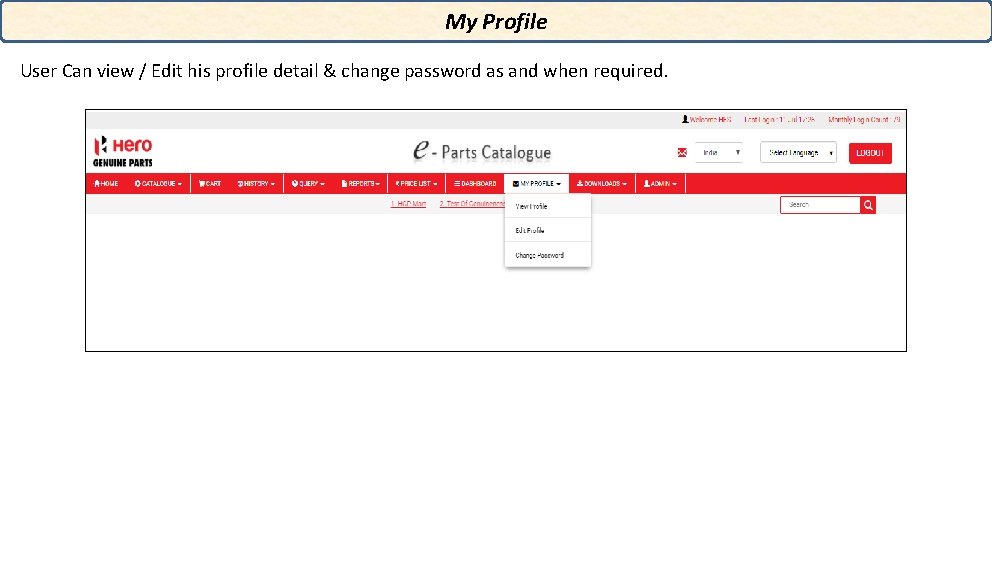This screenshot has height=567, width=992.
Task: Click the red Logout button
Action: 870,153
